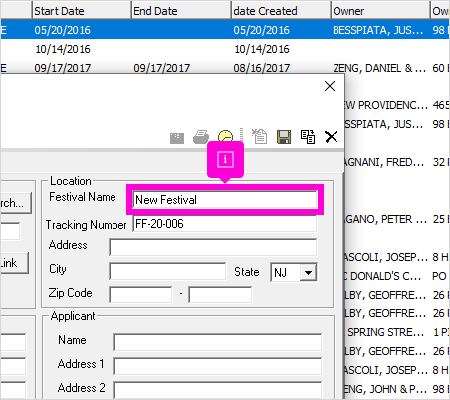Click the save floppy disk icon
The width and height of the screenshot is (450, 400).
284,137
